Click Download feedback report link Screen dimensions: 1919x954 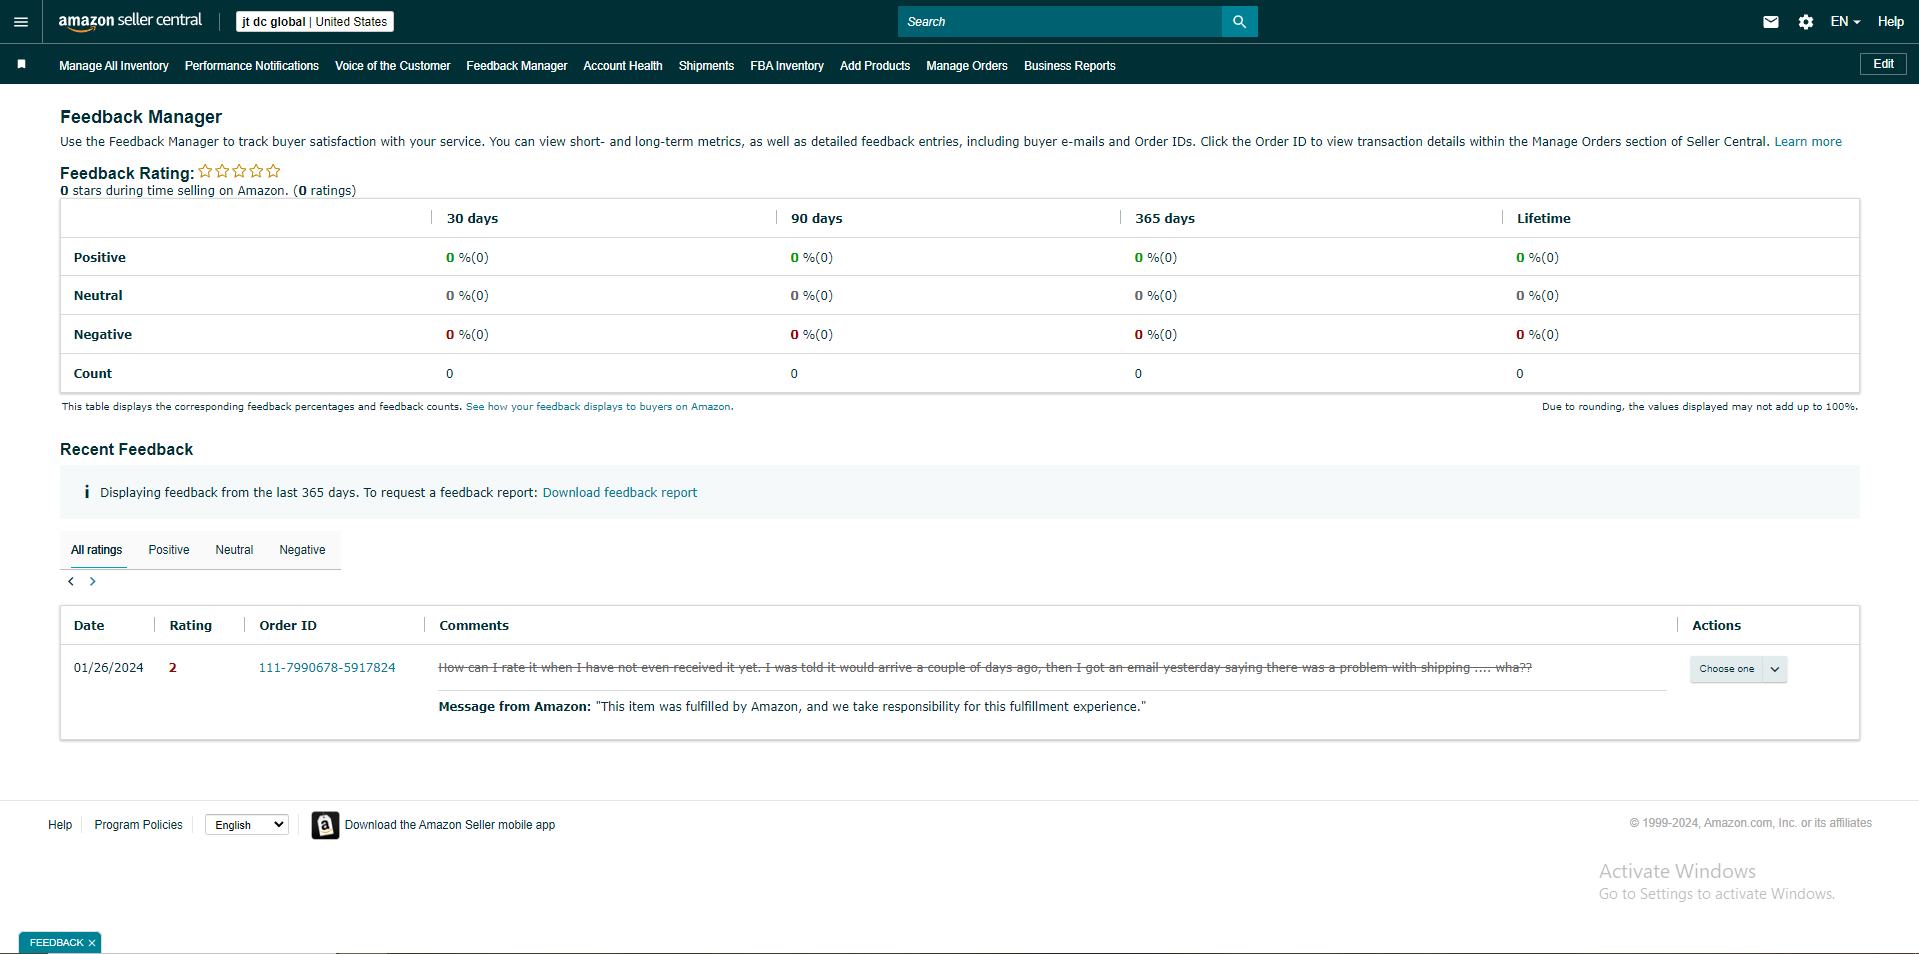[x=620, y=493]
